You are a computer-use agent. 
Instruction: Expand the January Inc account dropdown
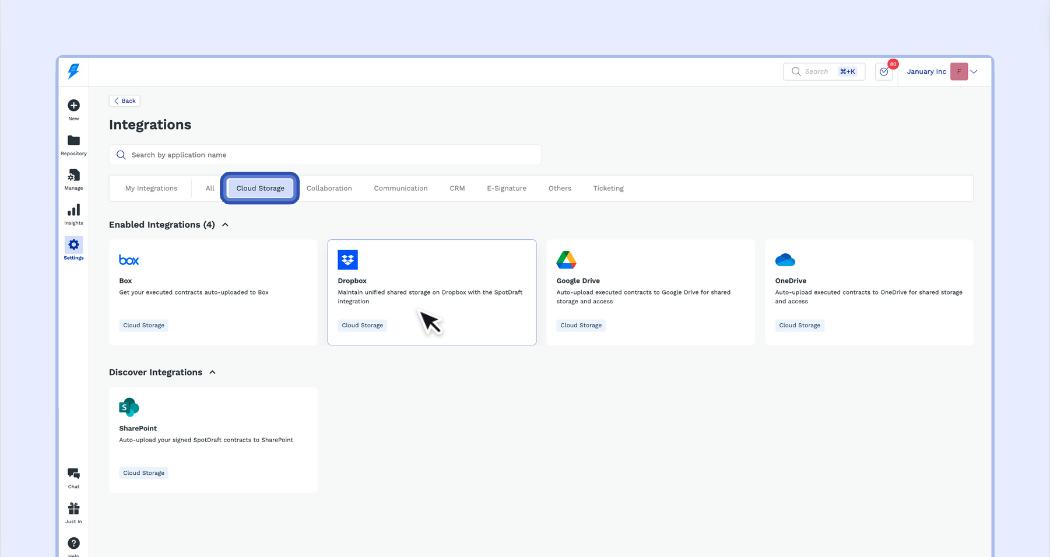(x=973, y=72)
